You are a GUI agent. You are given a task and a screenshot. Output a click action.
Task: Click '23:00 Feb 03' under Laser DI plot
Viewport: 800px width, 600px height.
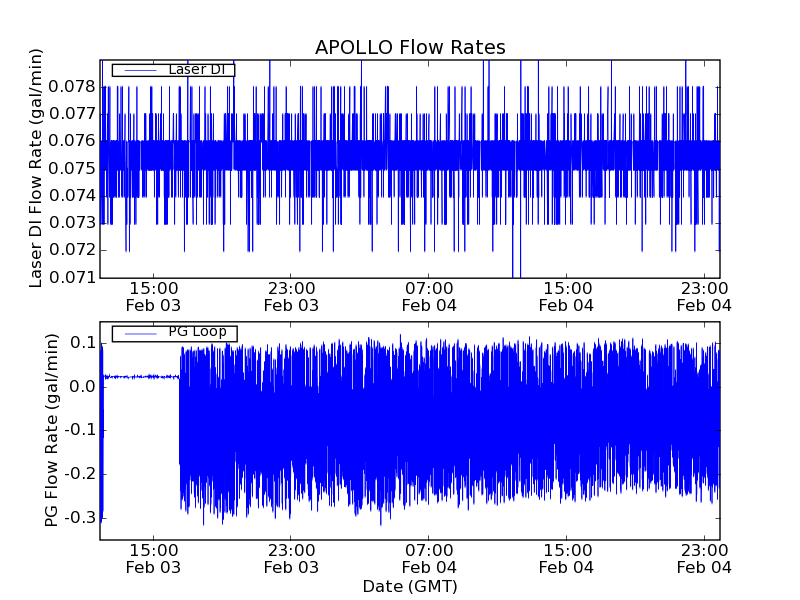[291, 297]
